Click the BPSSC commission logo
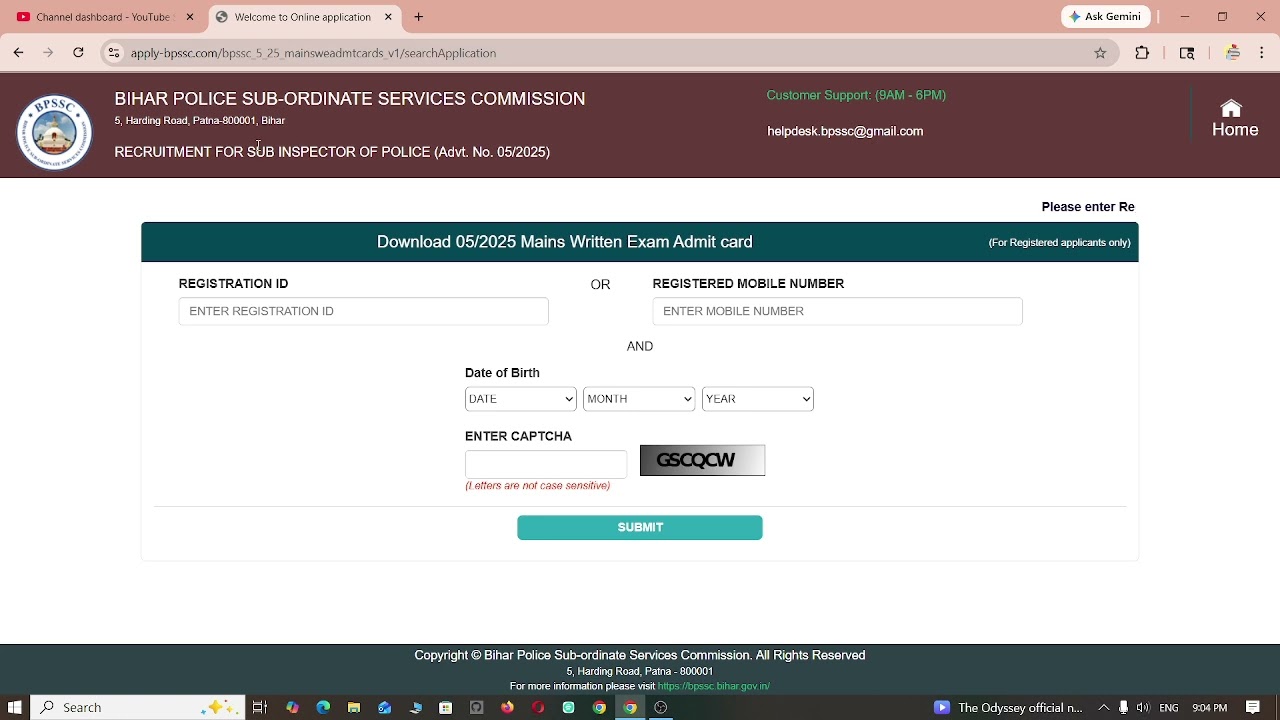 tap(54, 132)
